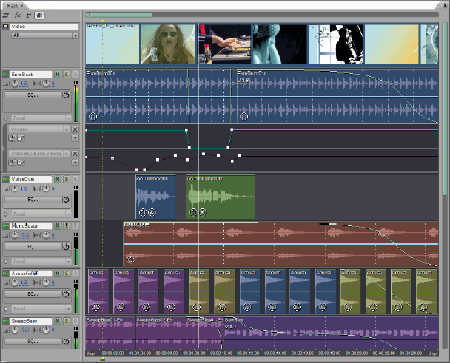The image size is (450, 363).
Task: Open EQ settings for the top audio track
Action: pos(32,95)
